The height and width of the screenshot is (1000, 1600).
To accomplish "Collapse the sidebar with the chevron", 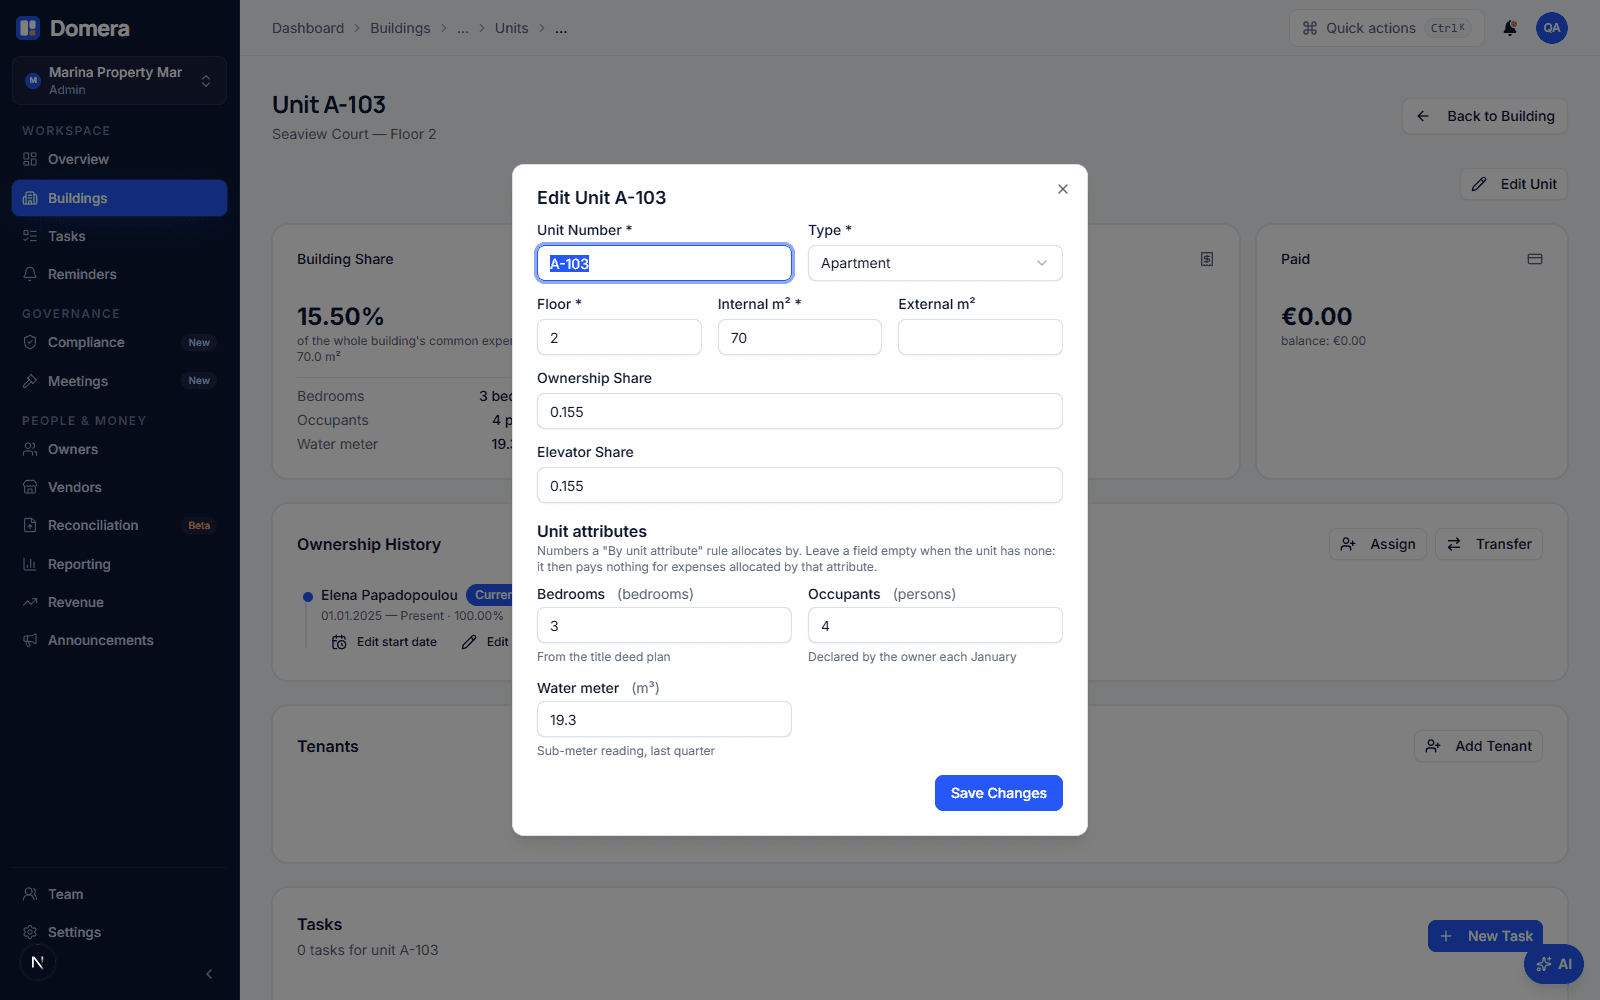I will click(209, 974).
